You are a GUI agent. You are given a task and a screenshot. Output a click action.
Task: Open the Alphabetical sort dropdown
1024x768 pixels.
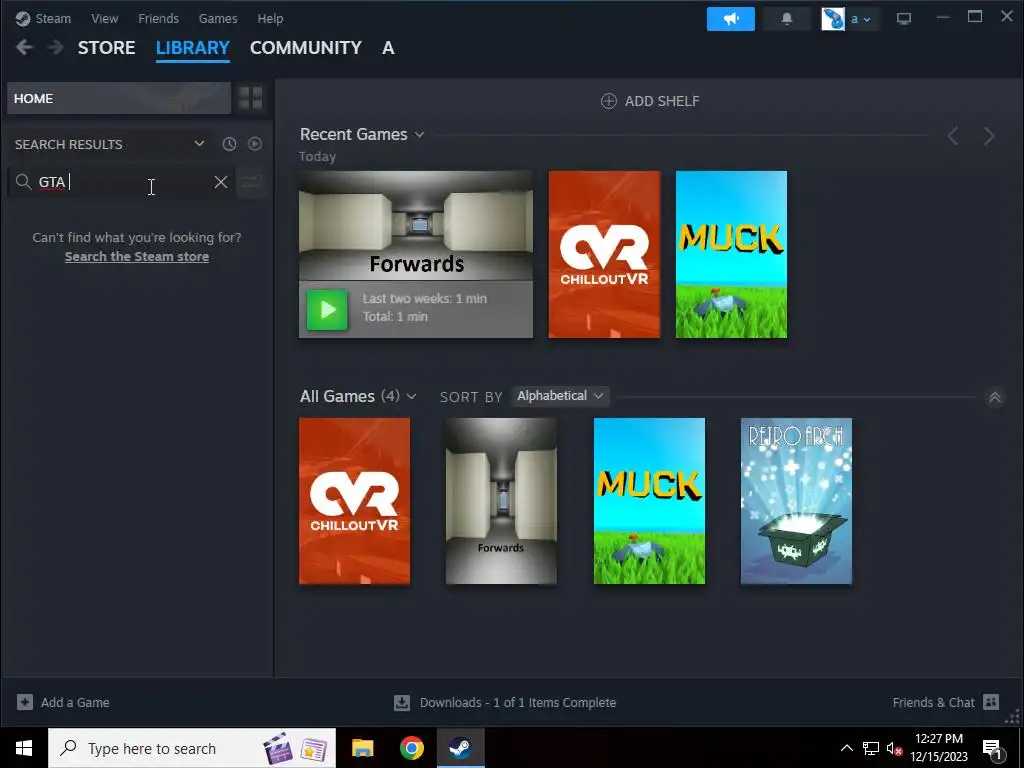(560, 396)
